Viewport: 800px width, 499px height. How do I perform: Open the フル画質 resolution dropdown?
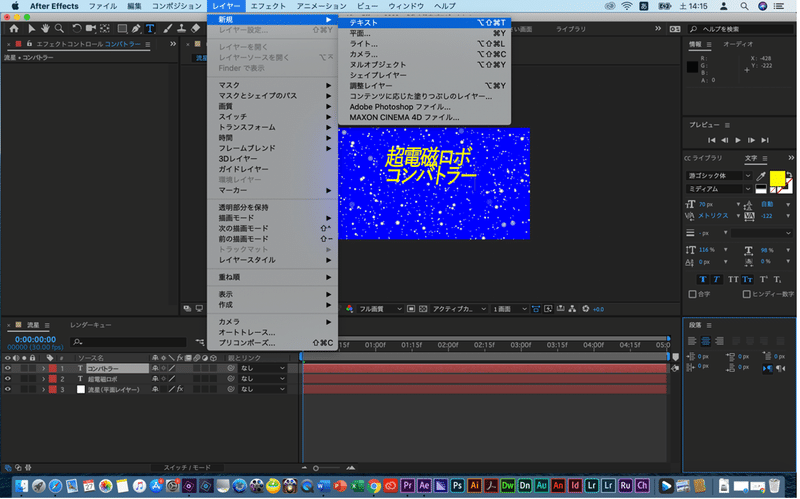click(380, 309)
